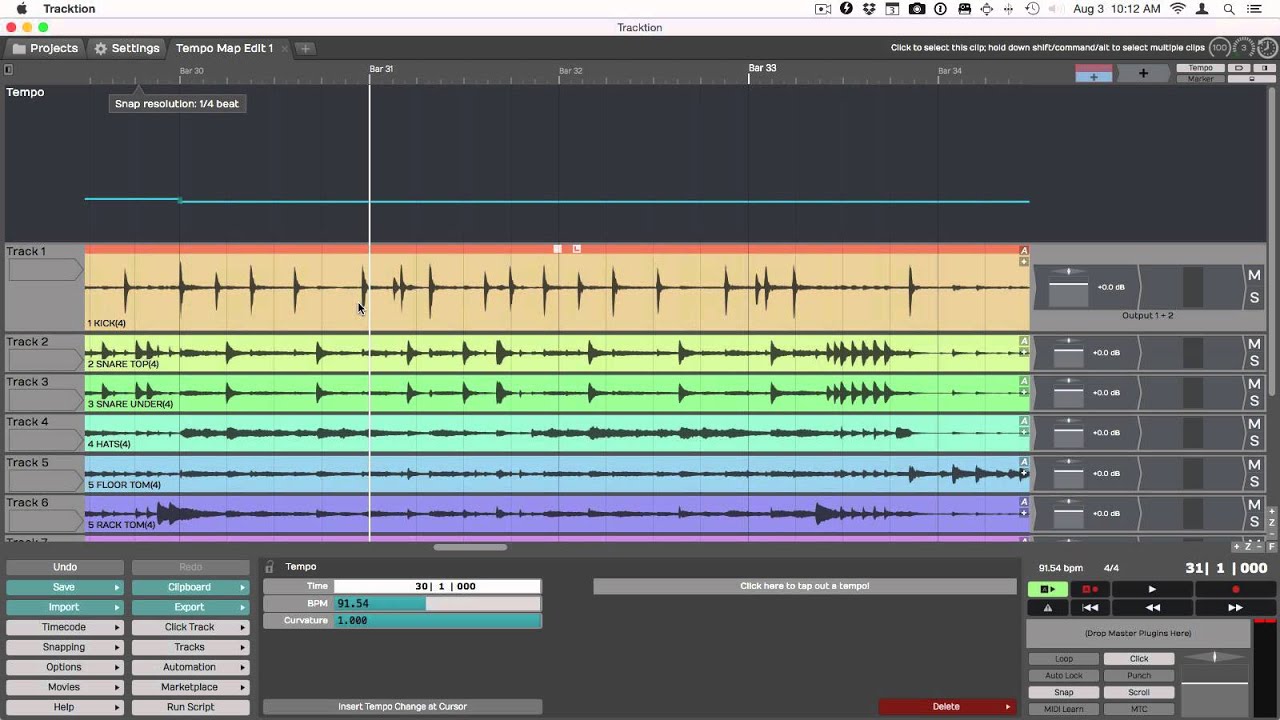This screenshot has height=720, width=1280.
Task: Click the Run Script button
Action: click(189, 707)
